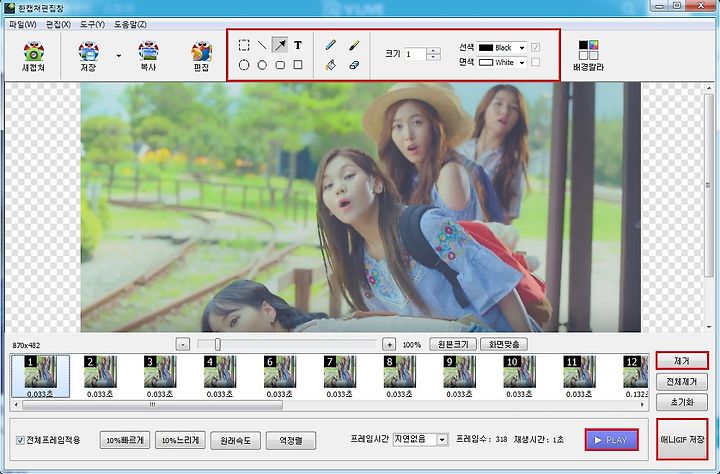
Task: Select the brush tool
Action: (x=354, y=45)
